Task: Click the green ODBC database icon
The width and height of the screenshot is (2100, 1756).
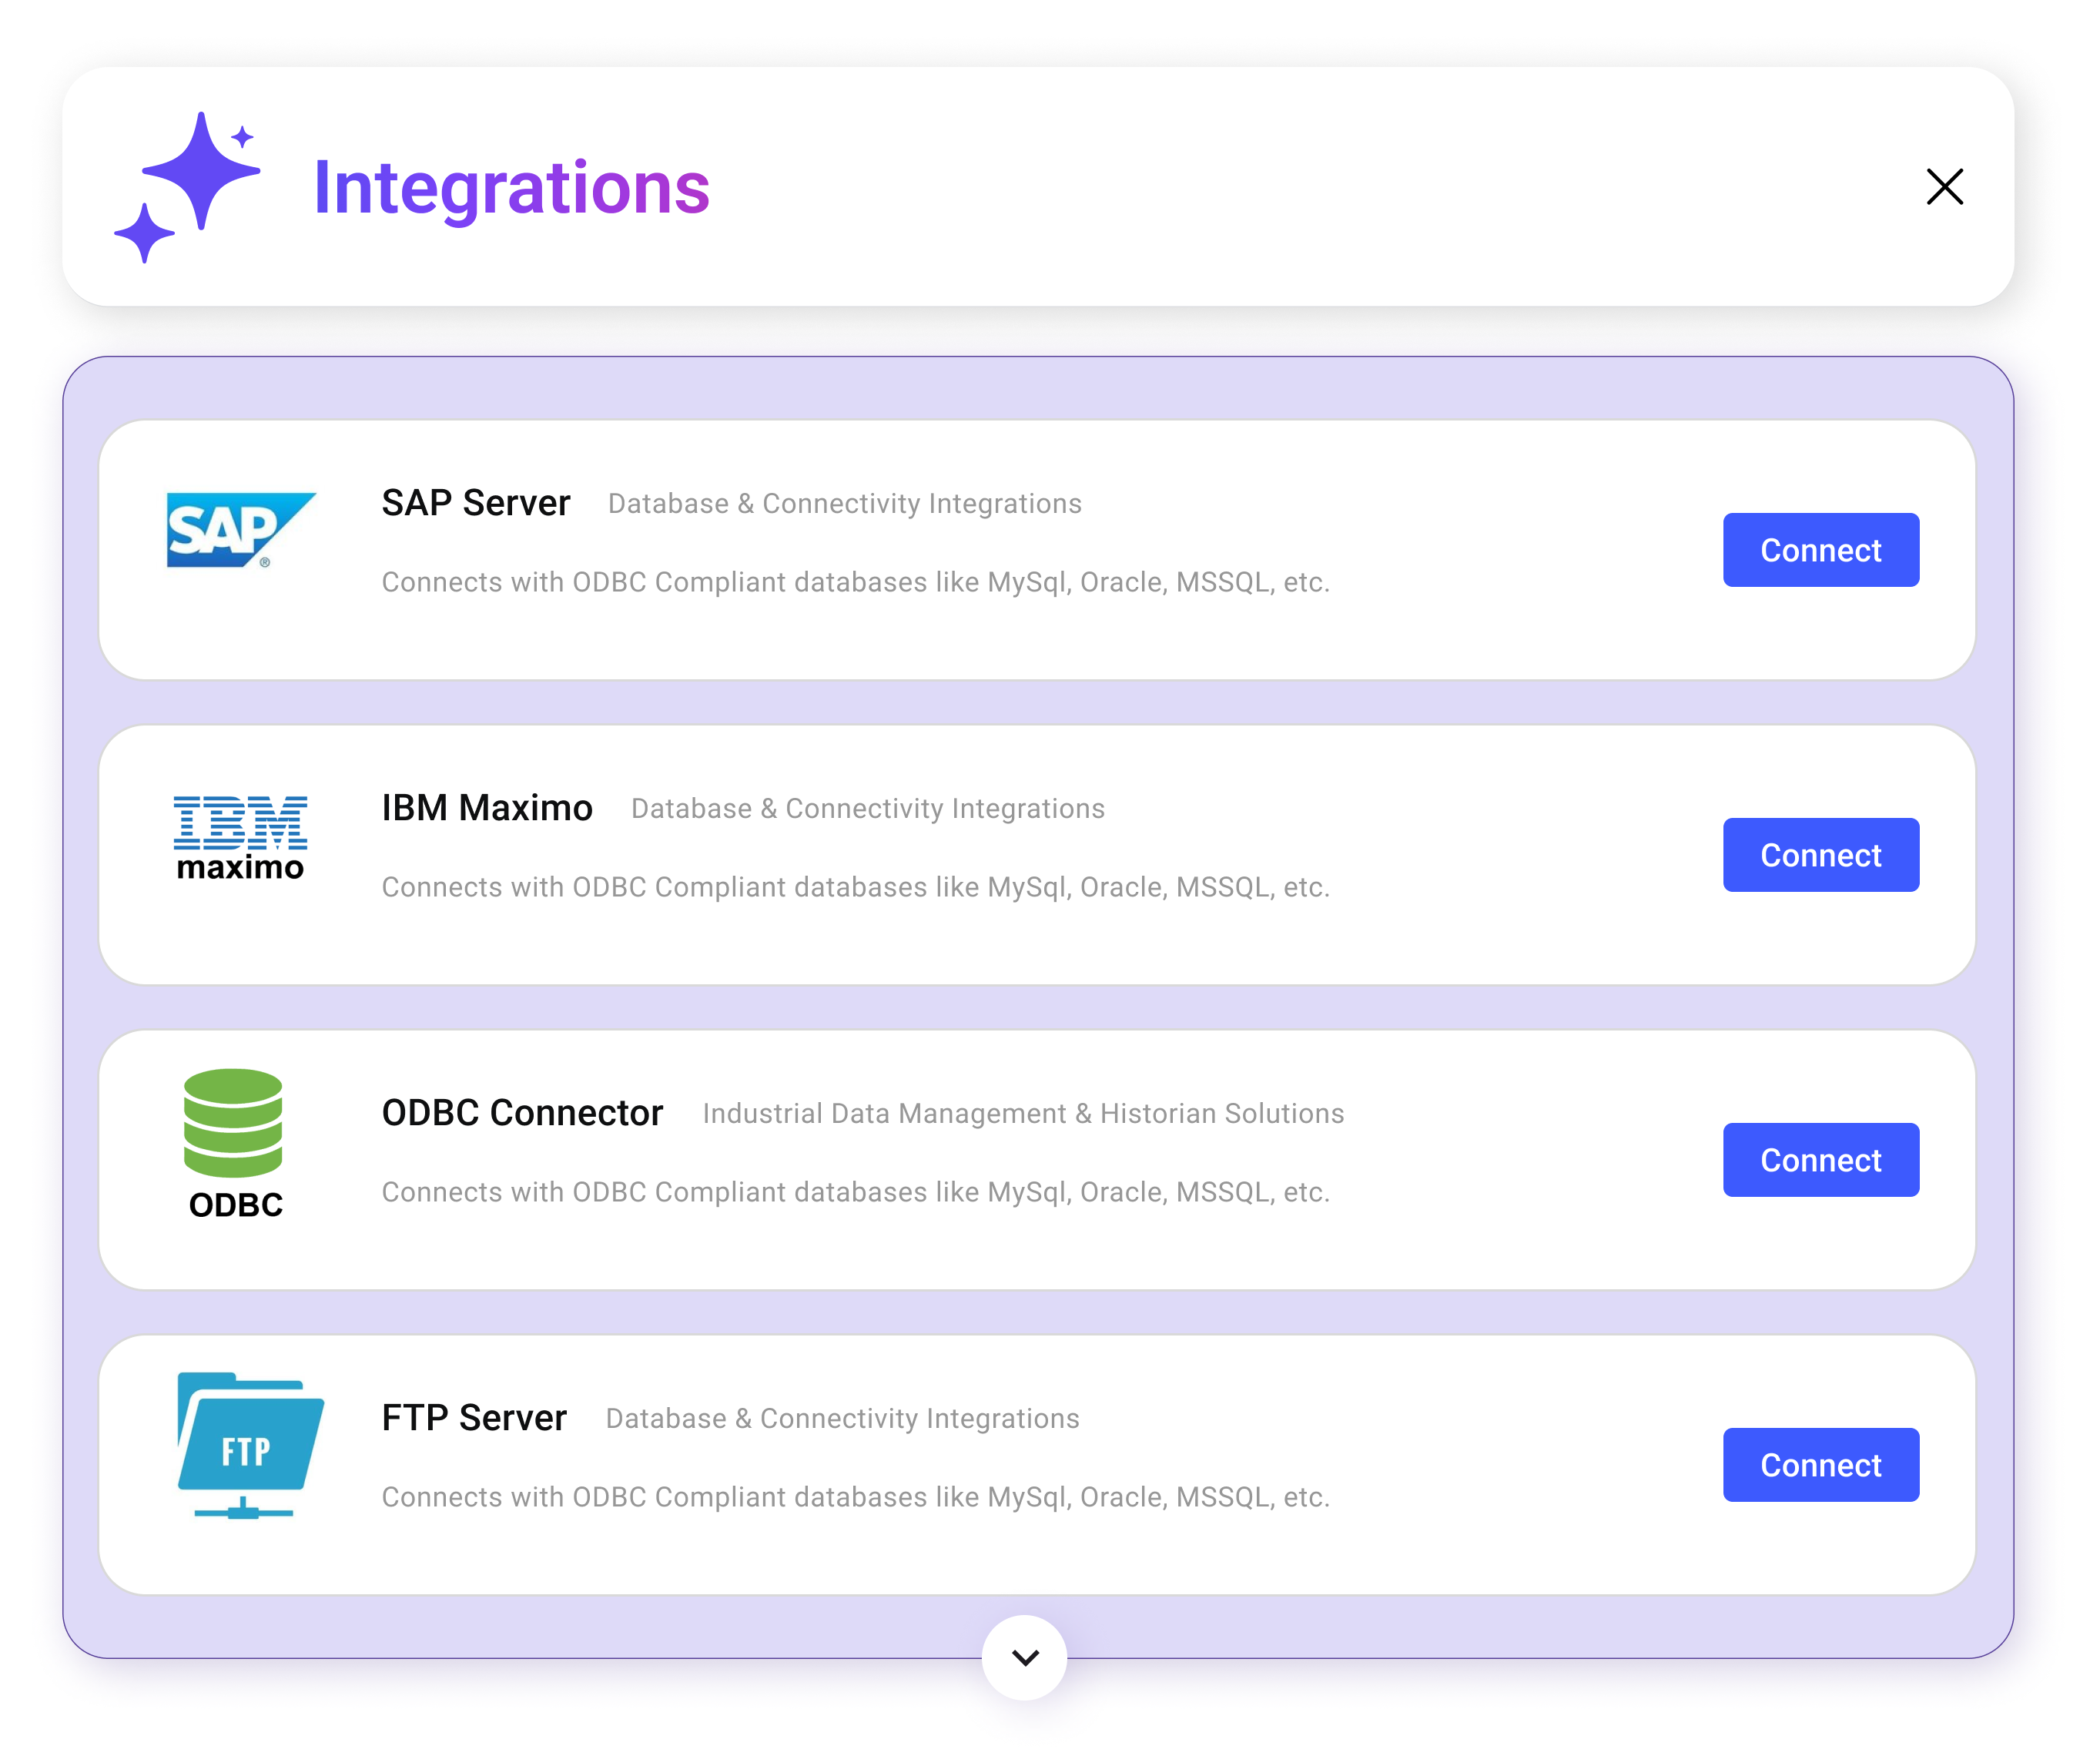Action: pyautogui.click(x=235, y=1144)
